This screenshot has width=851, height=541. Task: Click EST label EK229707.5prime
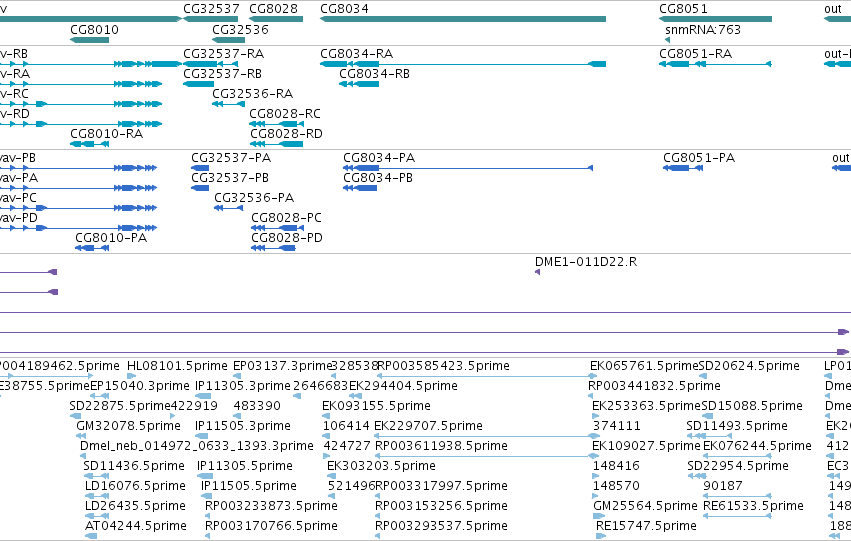[x=428, y=426]
